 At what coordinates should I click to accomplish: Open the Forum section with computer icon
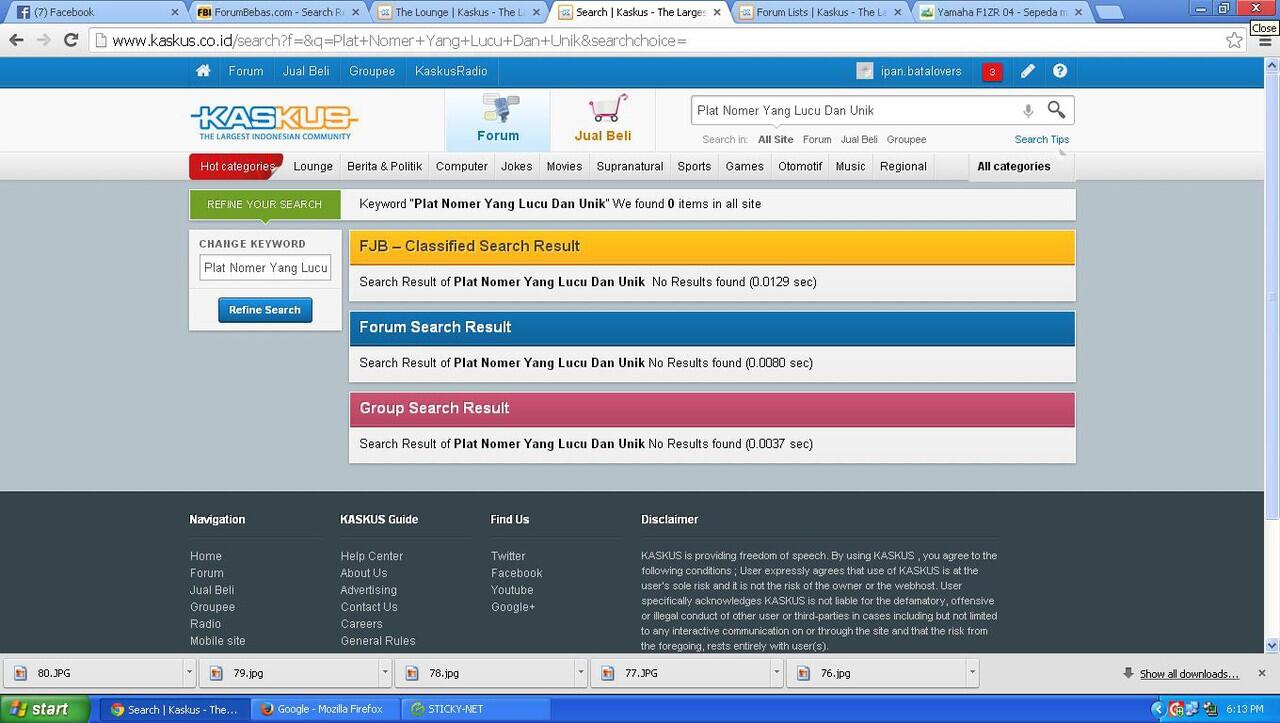pos(498,120)
